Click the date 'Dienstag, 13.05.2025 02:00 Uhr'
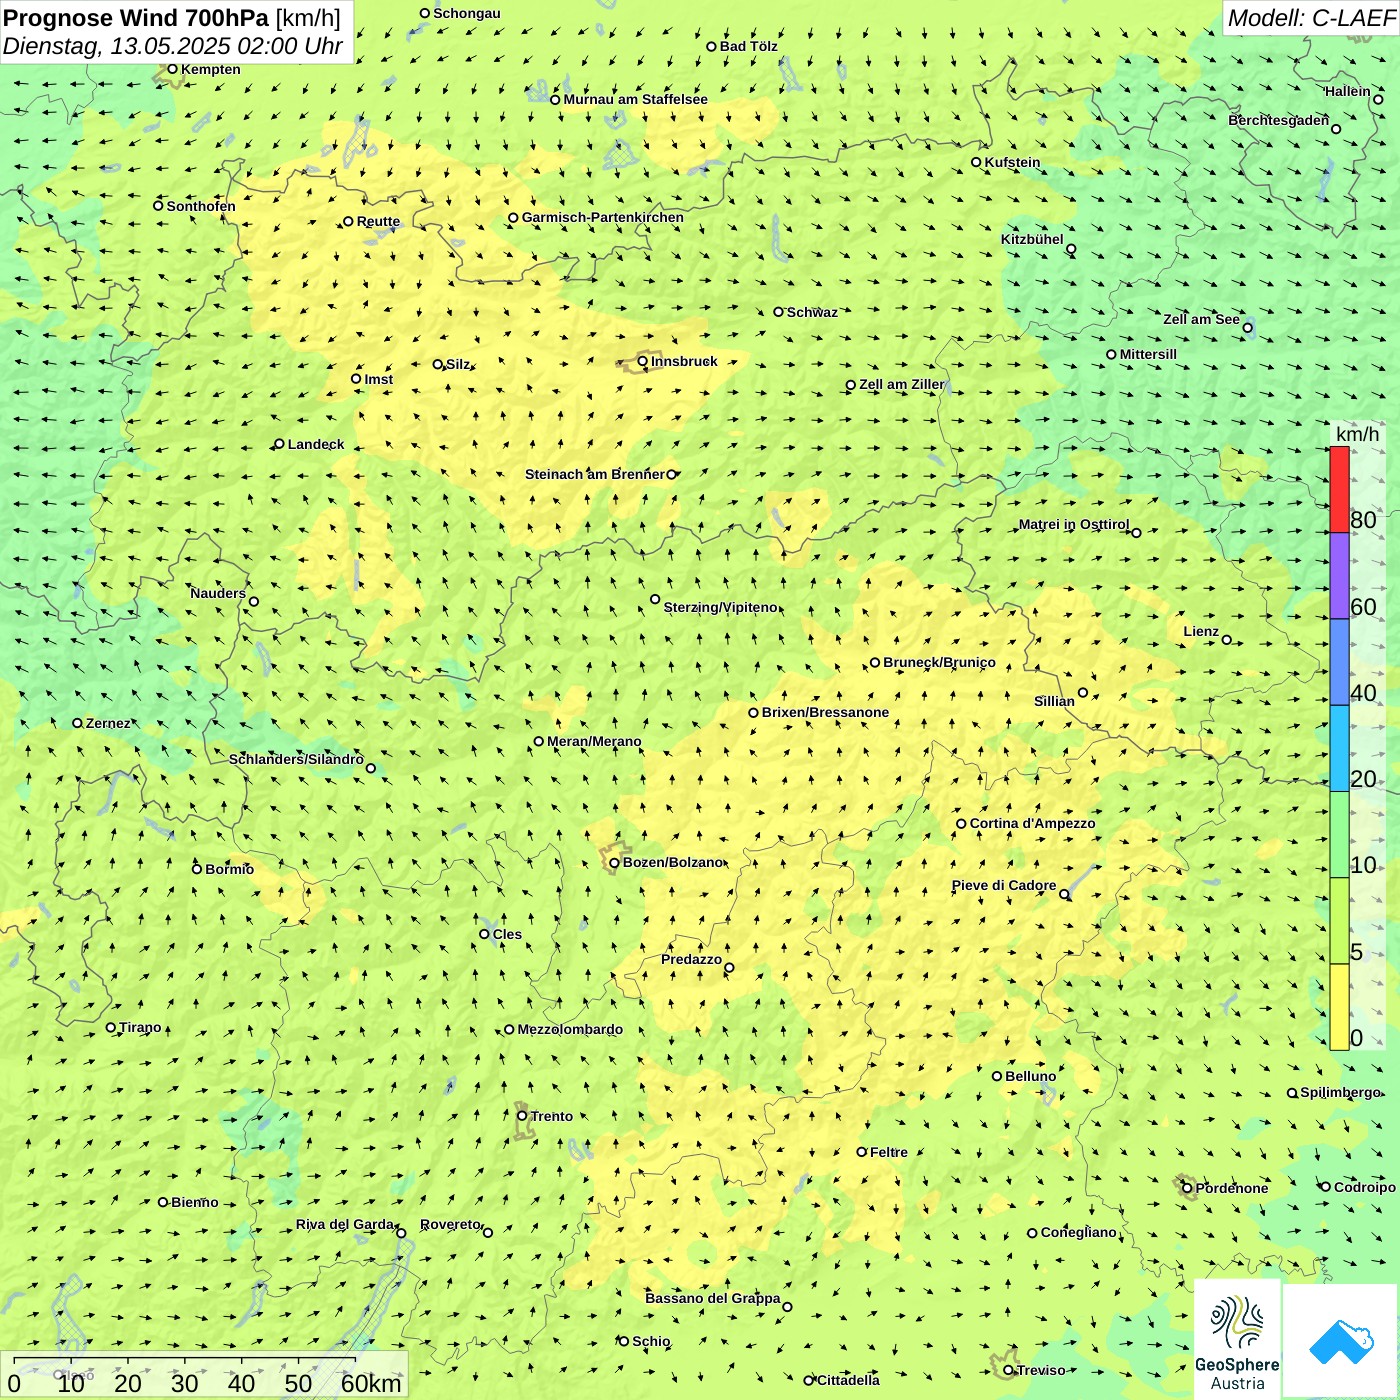Screen dimensions: 1400x1400 173,46
